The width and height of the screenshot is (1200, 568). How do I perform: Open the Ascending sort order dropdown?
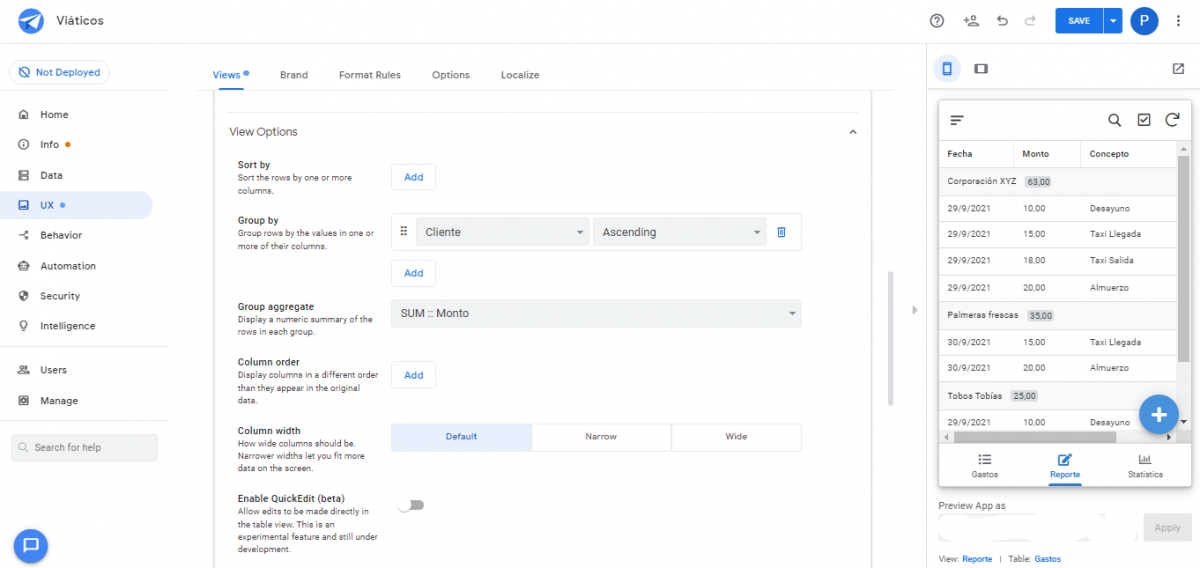[x=679, y=232]
